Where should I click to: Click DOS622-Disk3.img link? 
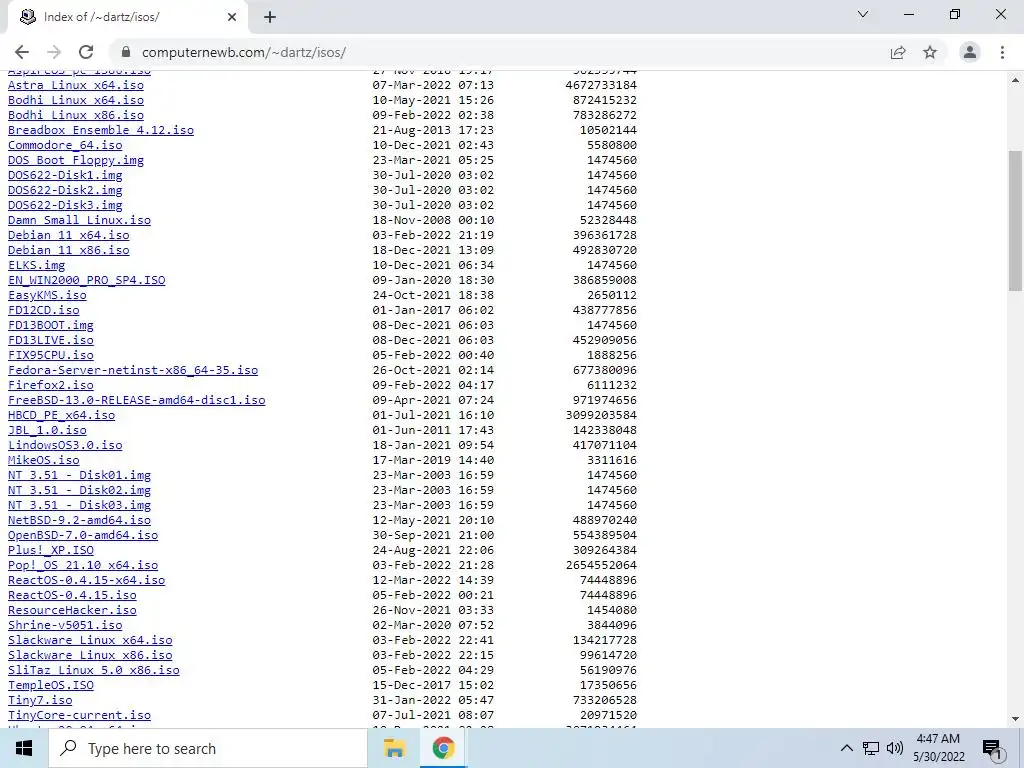point(65,205)
